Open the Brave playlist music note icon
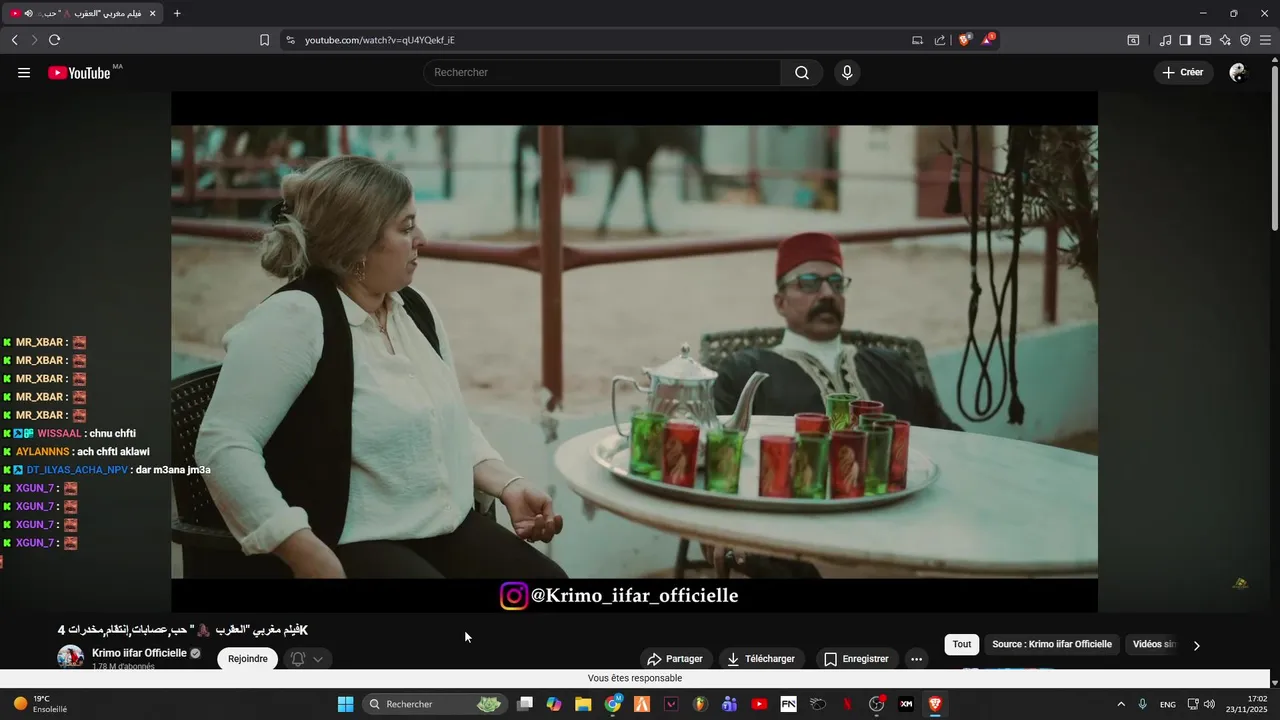This screenshot has width=1280, height=720. [1165, 40]
